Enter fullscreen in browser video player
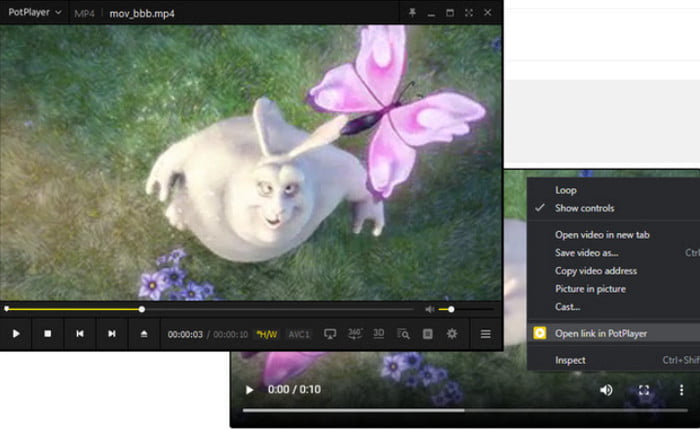 coord(644,390)
